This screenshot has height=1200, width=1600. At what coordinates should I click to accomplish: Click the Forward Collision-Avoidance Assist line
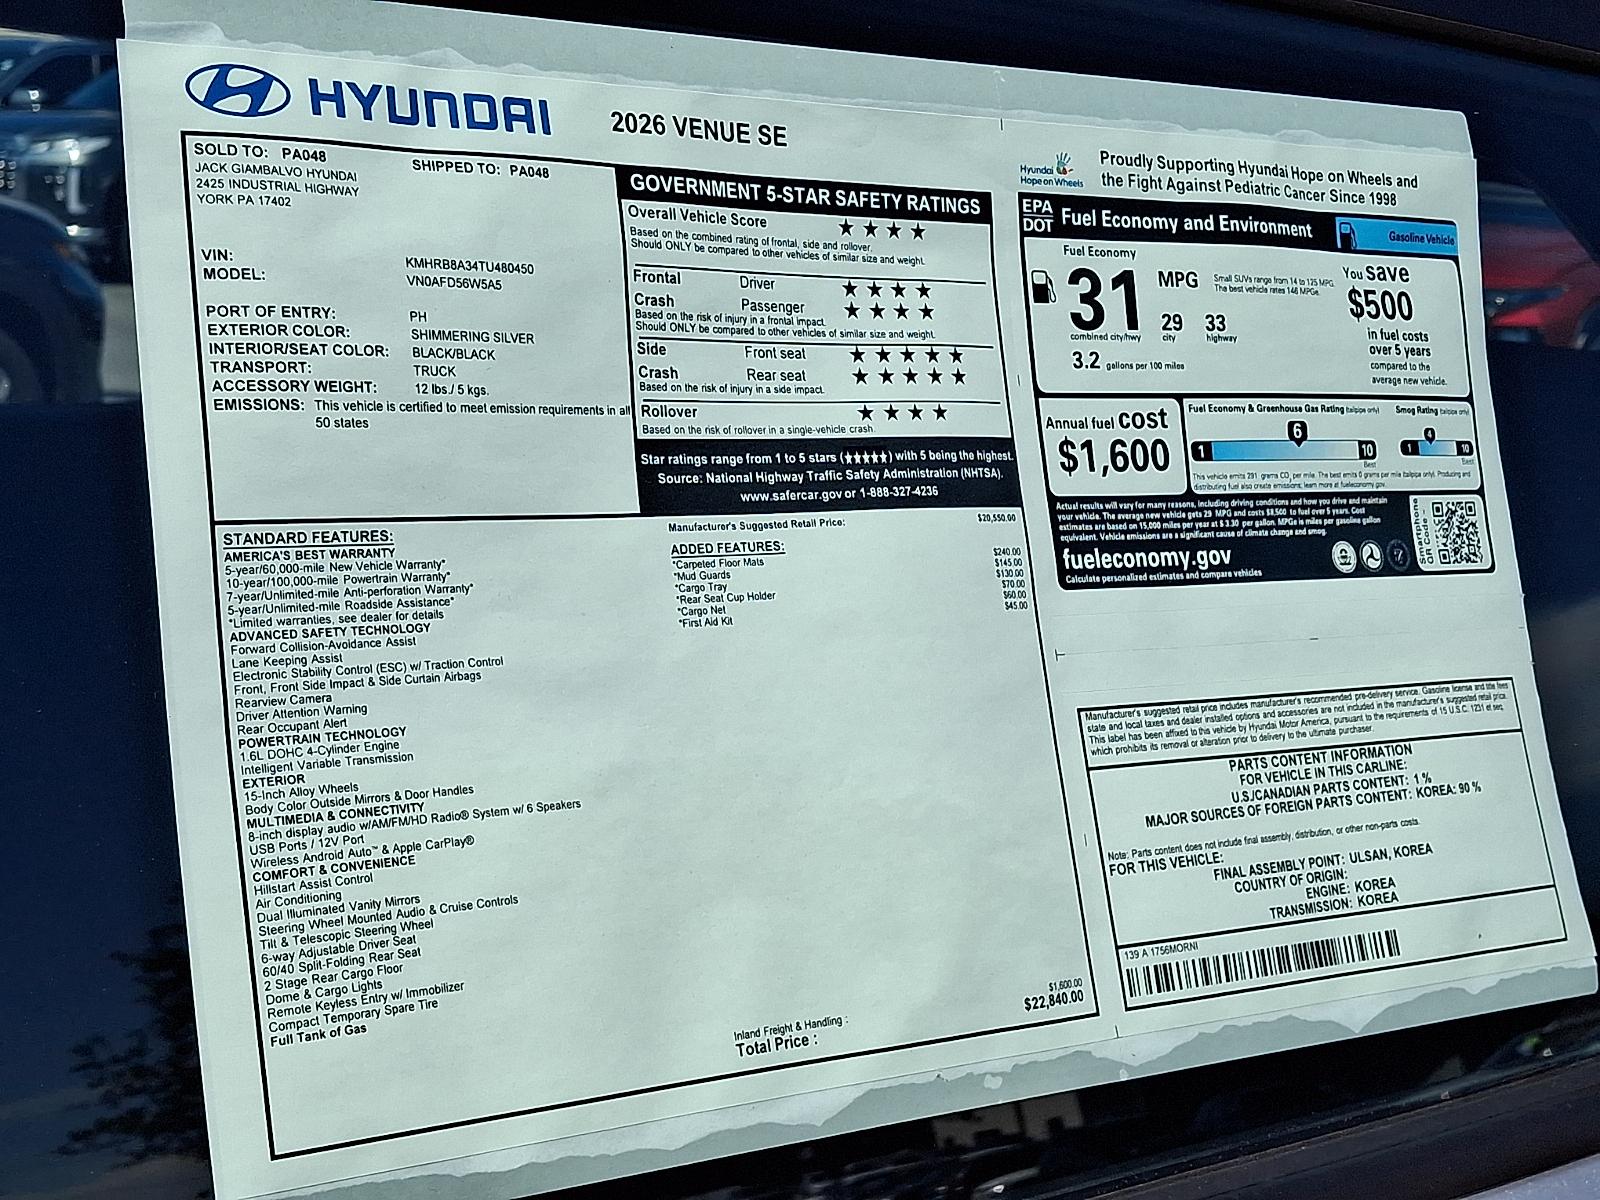tap(323, 645)
